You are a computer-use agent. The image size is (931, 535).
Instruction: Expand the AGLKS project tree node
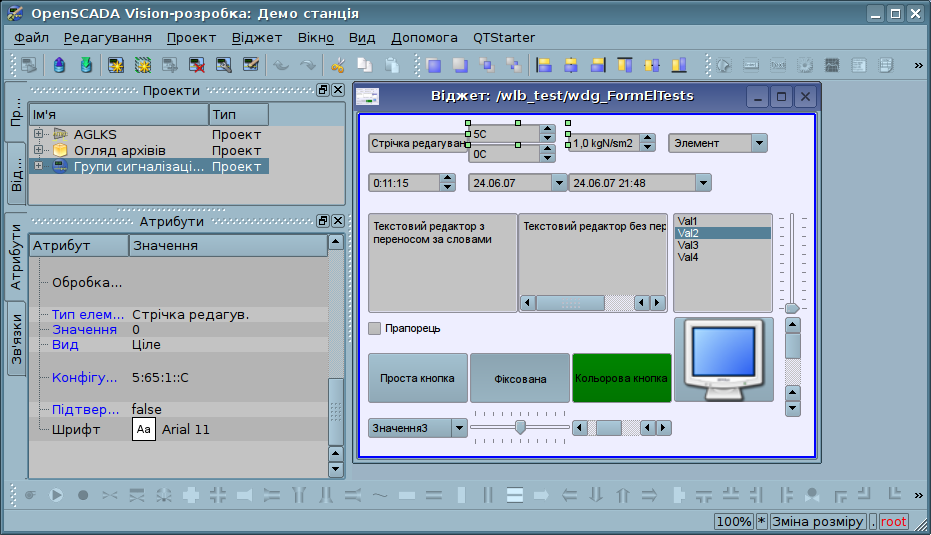(39, 134)
